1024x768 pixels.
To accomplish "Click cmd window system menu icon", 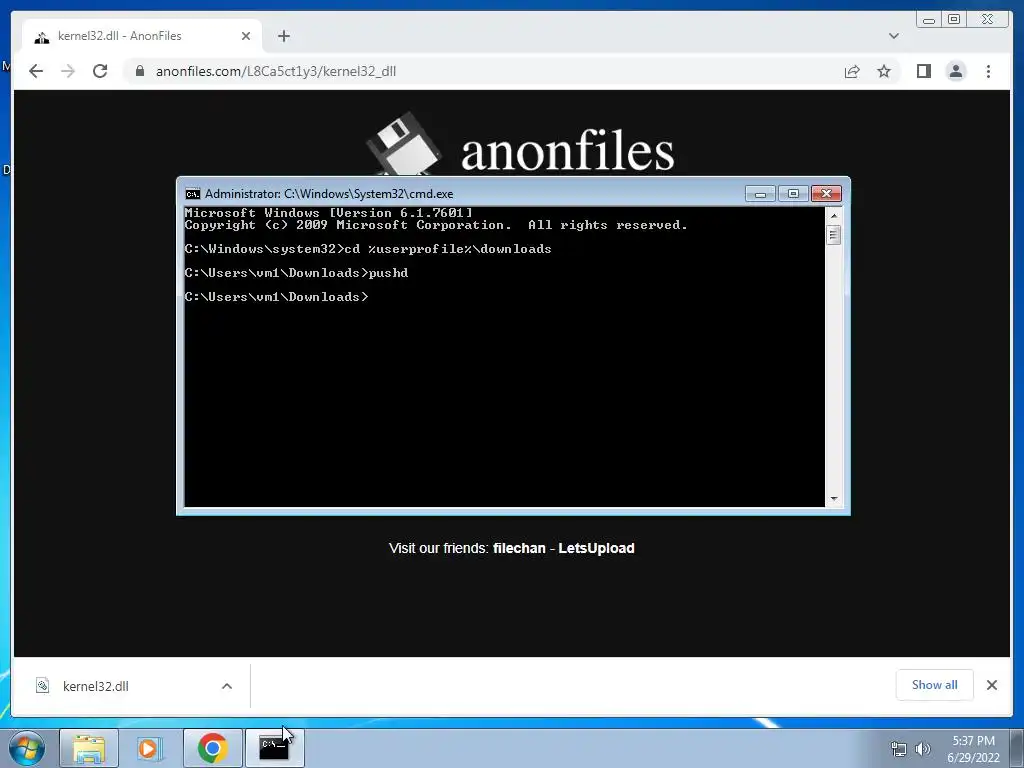I will 193,194.
